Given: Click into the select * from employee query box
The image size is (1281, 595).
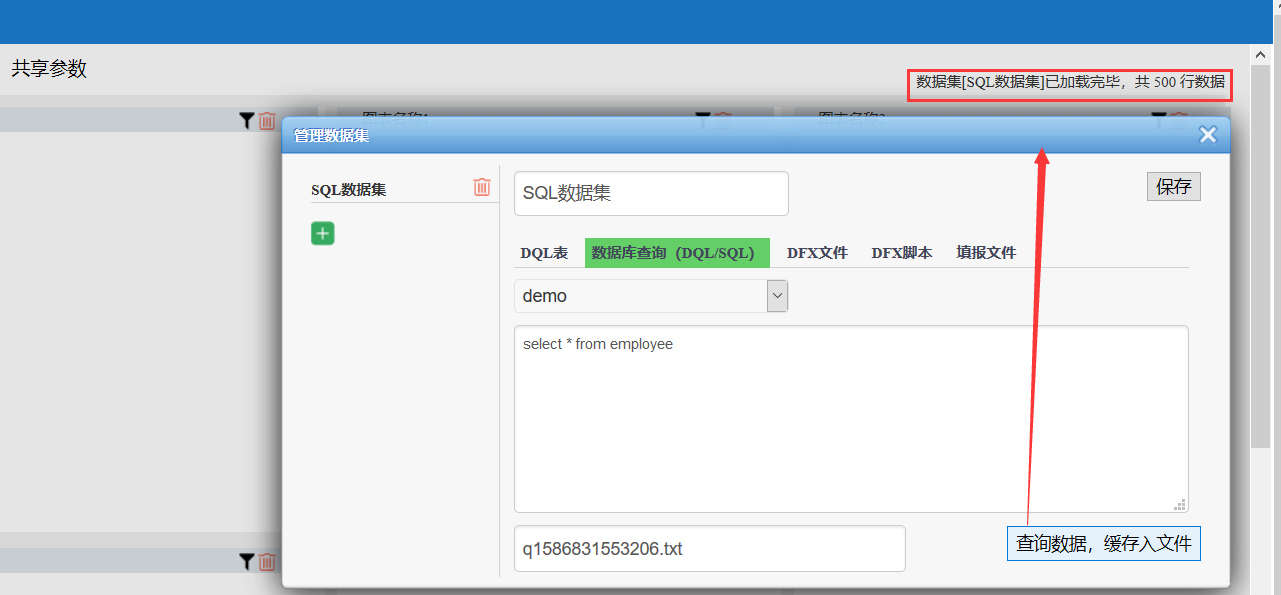Looking at the screenshot, I should (850, 418).
